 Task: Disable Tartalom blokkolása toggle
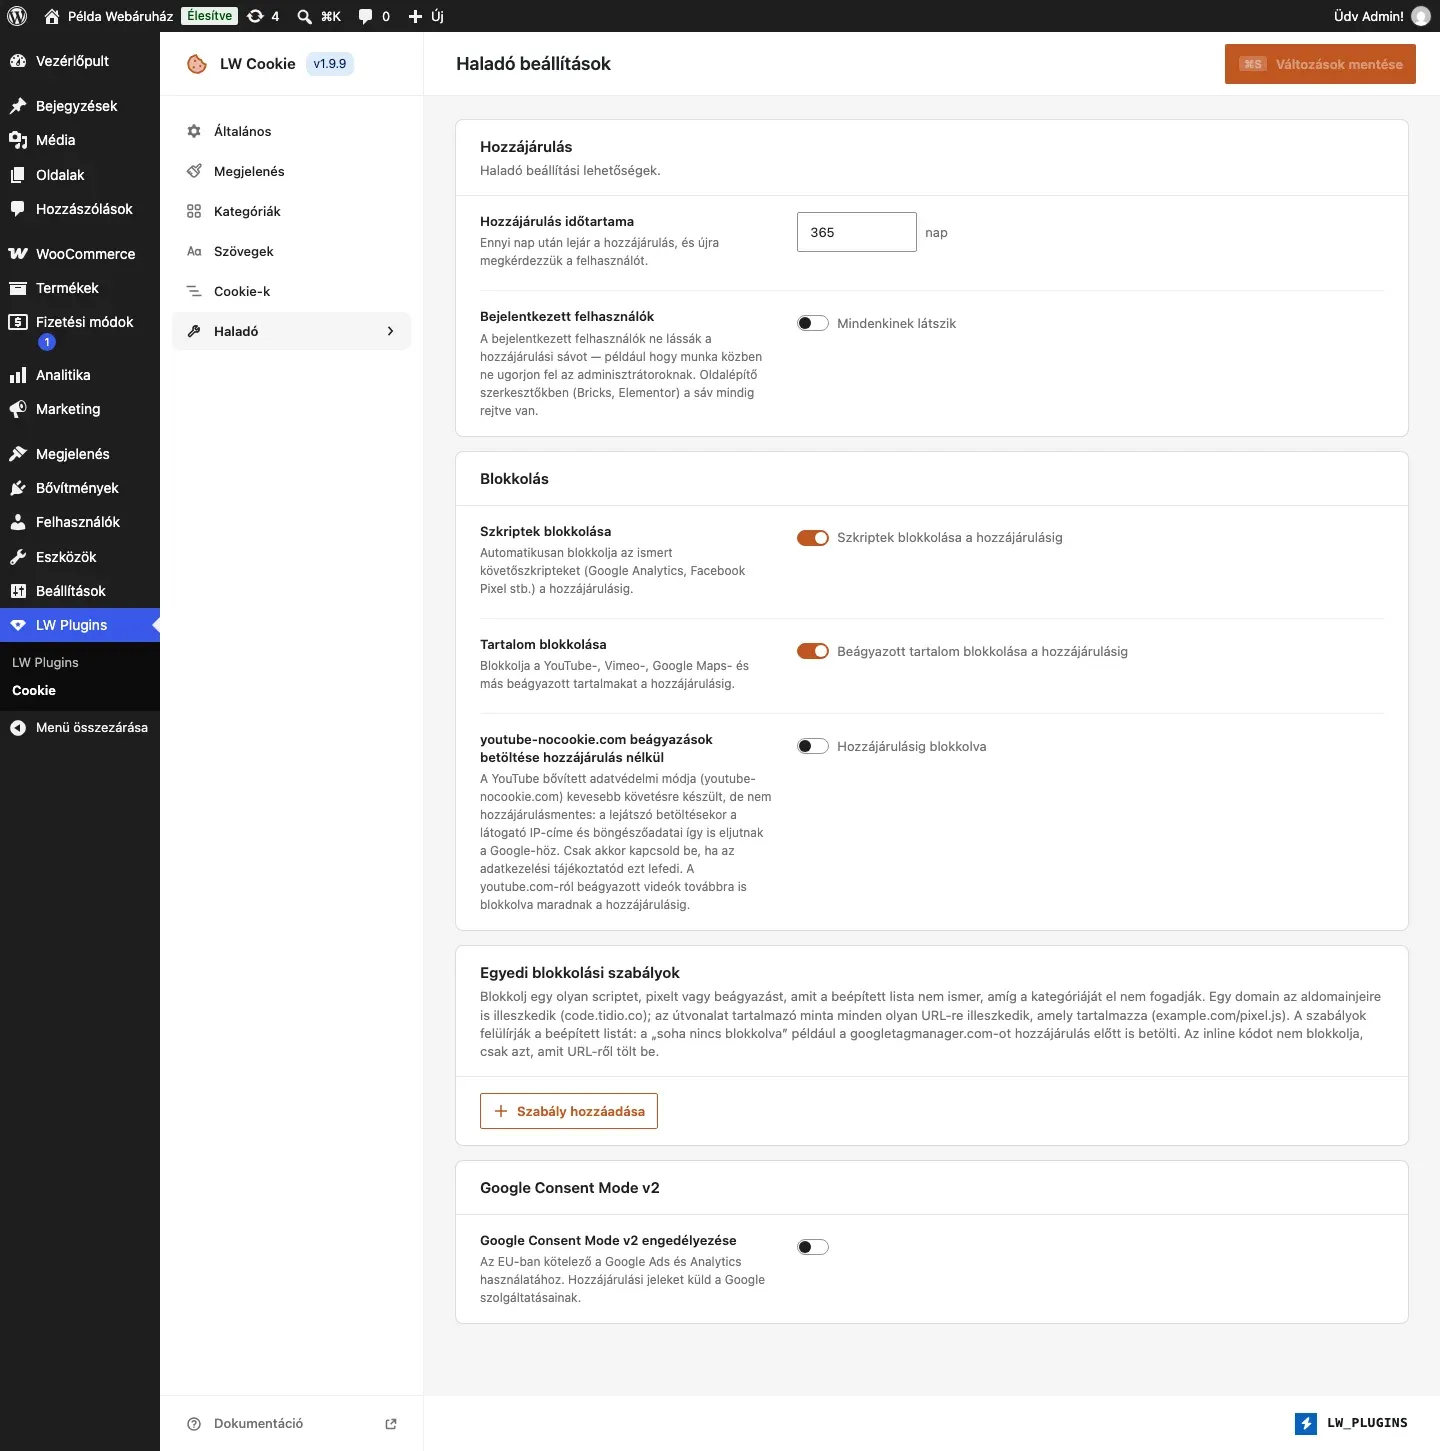coord(813,652)
